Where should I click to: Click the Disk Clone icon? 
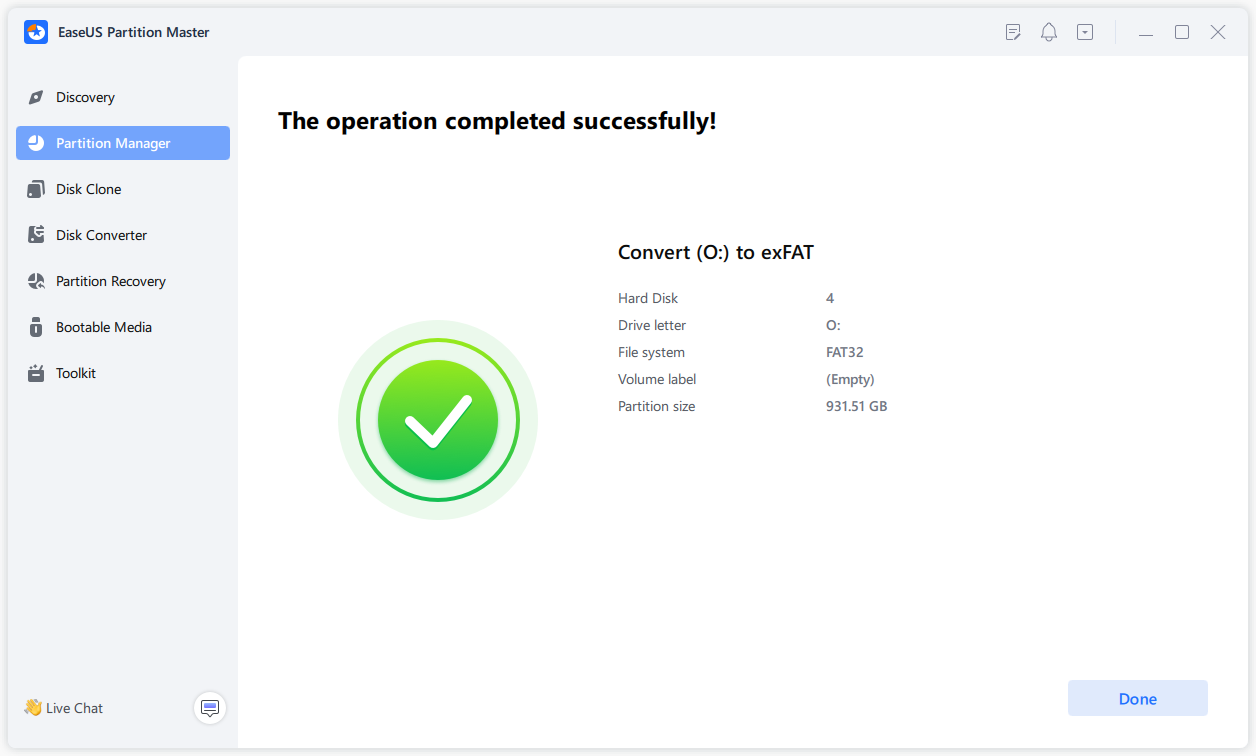click(x=36, y=189)
